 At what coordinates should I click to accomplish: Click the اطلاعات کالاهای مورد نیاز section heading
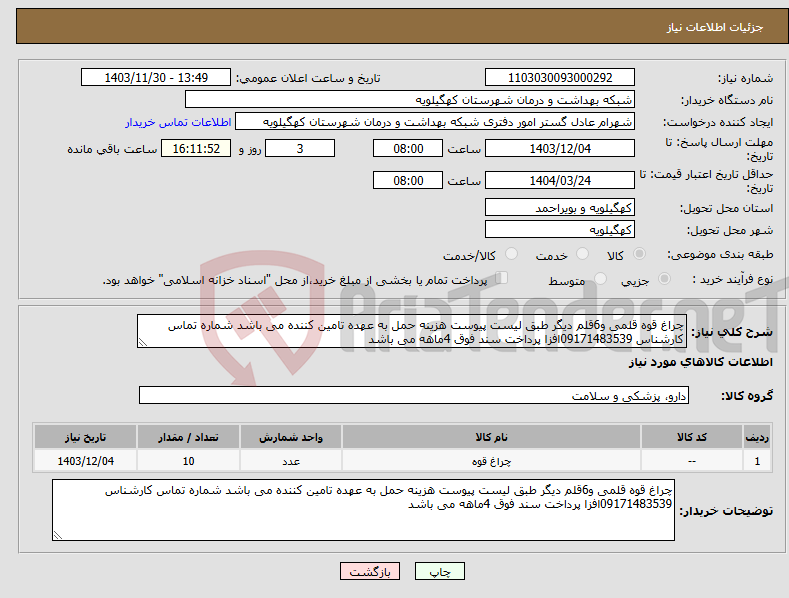click(700, 362)
